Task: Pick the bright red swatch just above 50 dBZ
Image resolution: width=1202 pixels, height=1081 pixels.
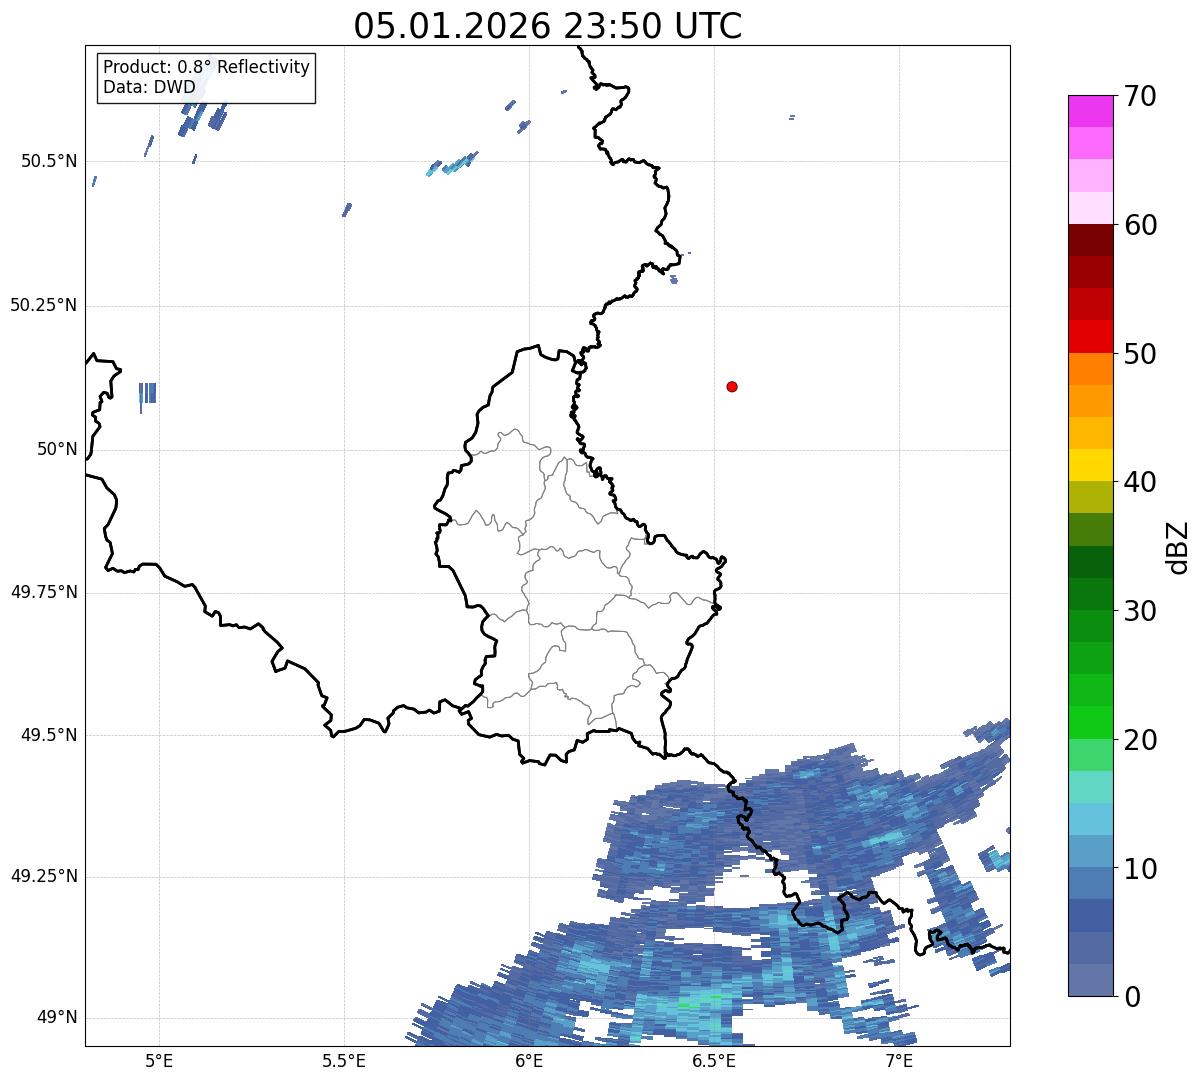Action: click(x=1091, y=337)
